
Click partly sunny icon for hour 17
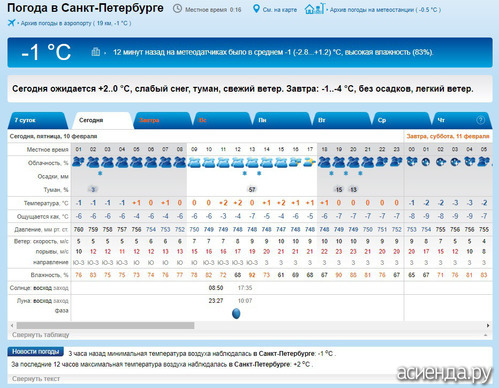[x=310, y=163]
